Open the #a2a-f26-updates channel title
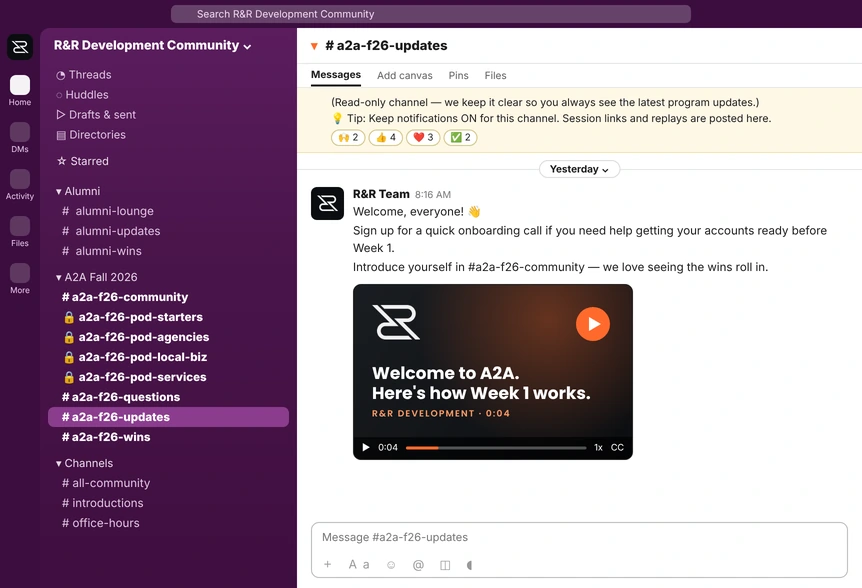The height and width of the screenshot is (588, 862). pos(386,46)
